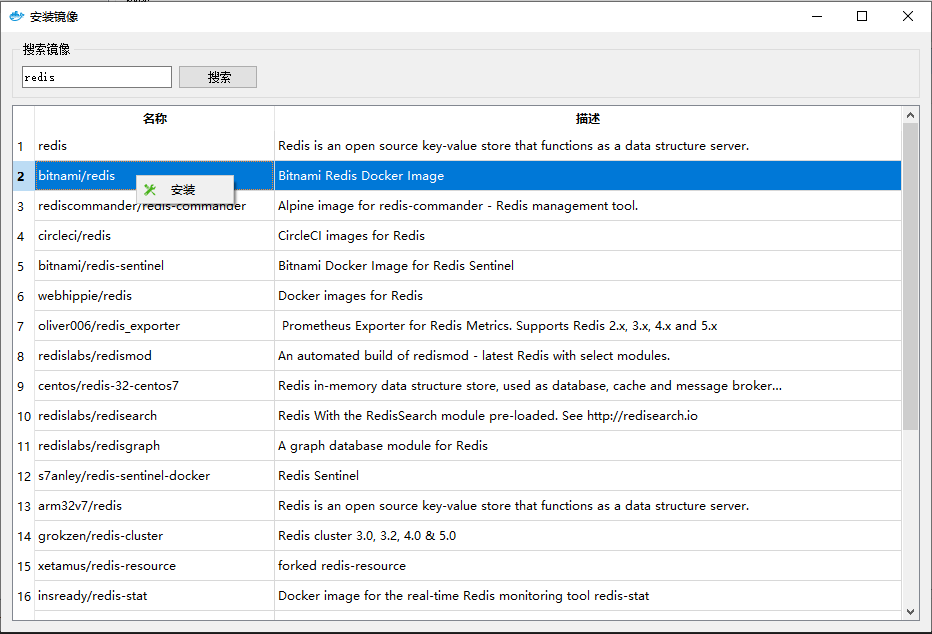Viewport: 932px width, 634px height.
Task: Click the 搜索 button
Action: tap(218, 77)
